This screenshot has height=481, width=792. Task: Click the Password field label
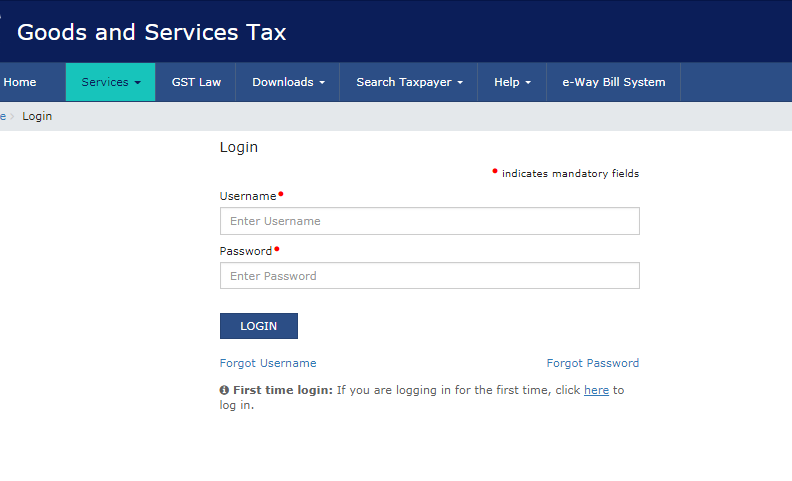[245, 251]
